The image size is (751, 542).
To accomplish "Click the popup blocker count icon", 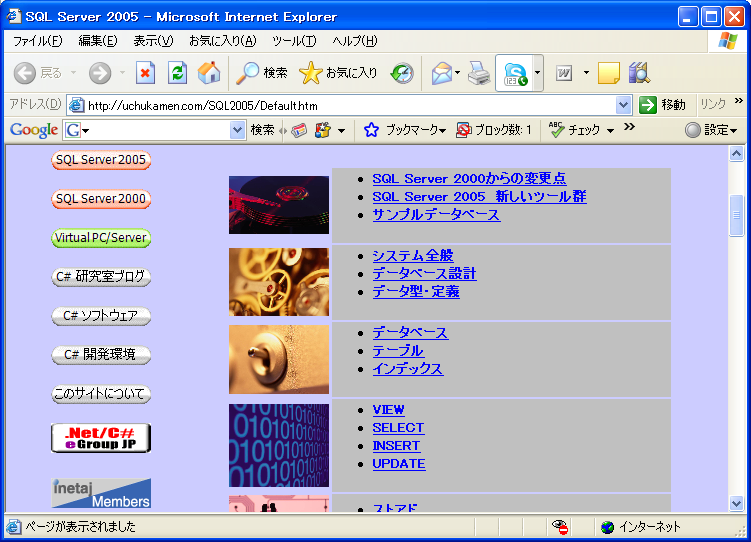I will [x=463, y=130].
